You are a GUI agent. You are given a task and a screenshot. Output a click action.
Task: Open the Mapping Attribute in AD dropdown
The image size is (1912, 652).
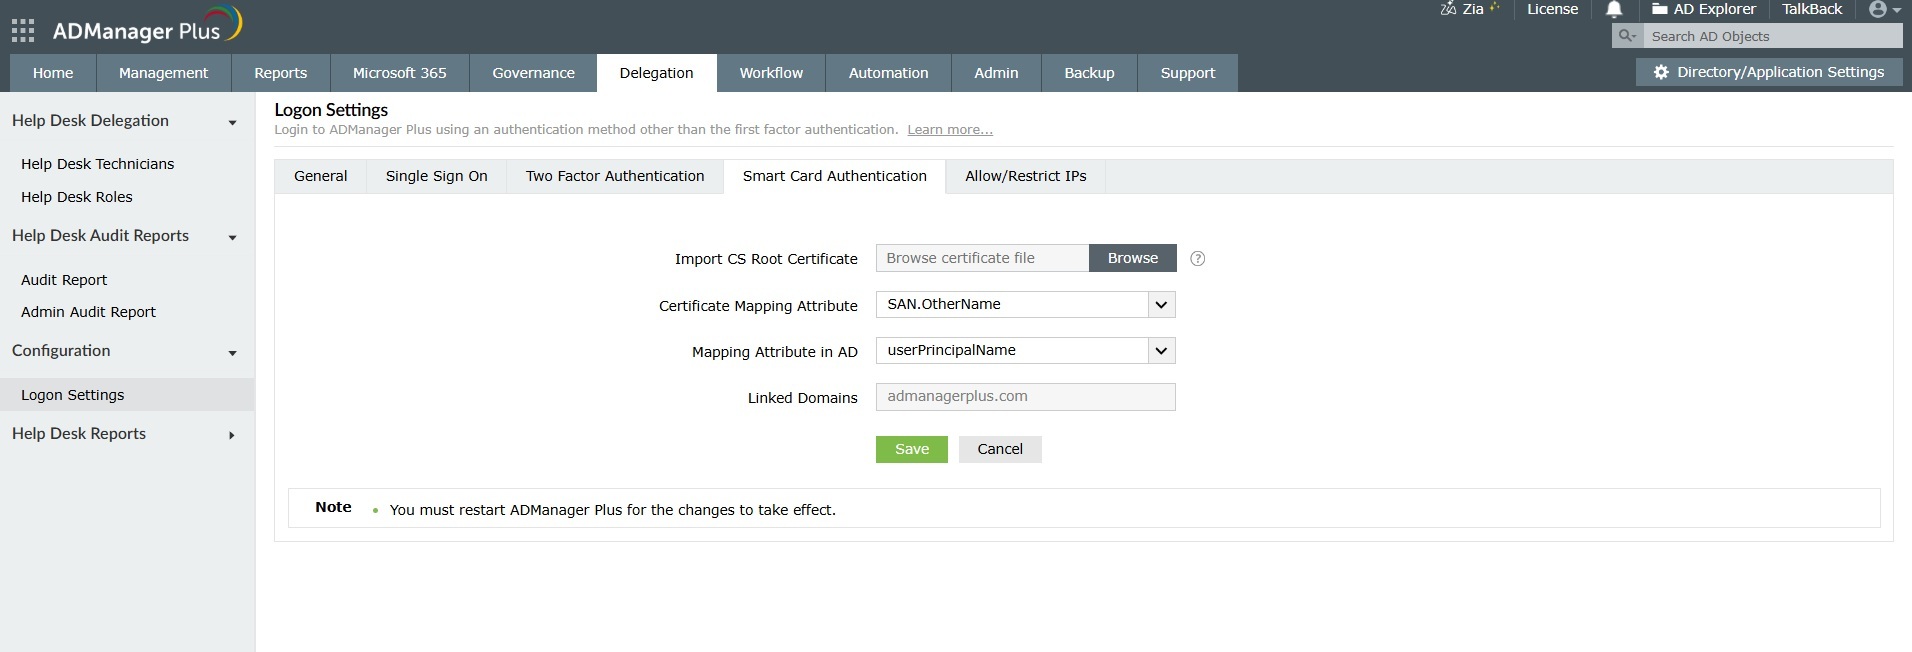point(1025,350)
